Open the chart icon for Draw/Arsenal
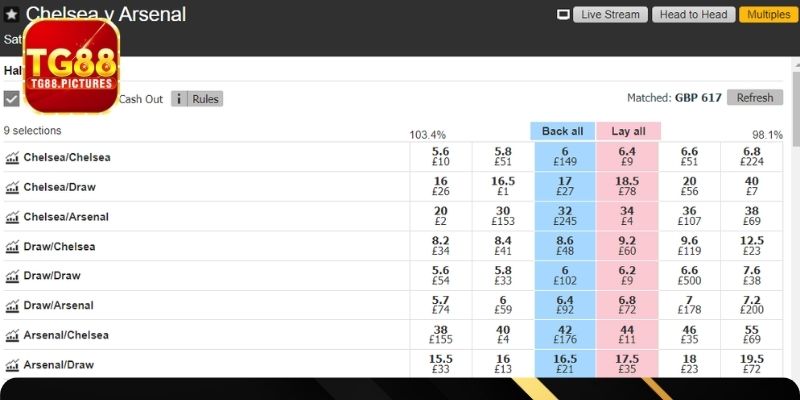This screenshot has height=400, width=800. 13,306
